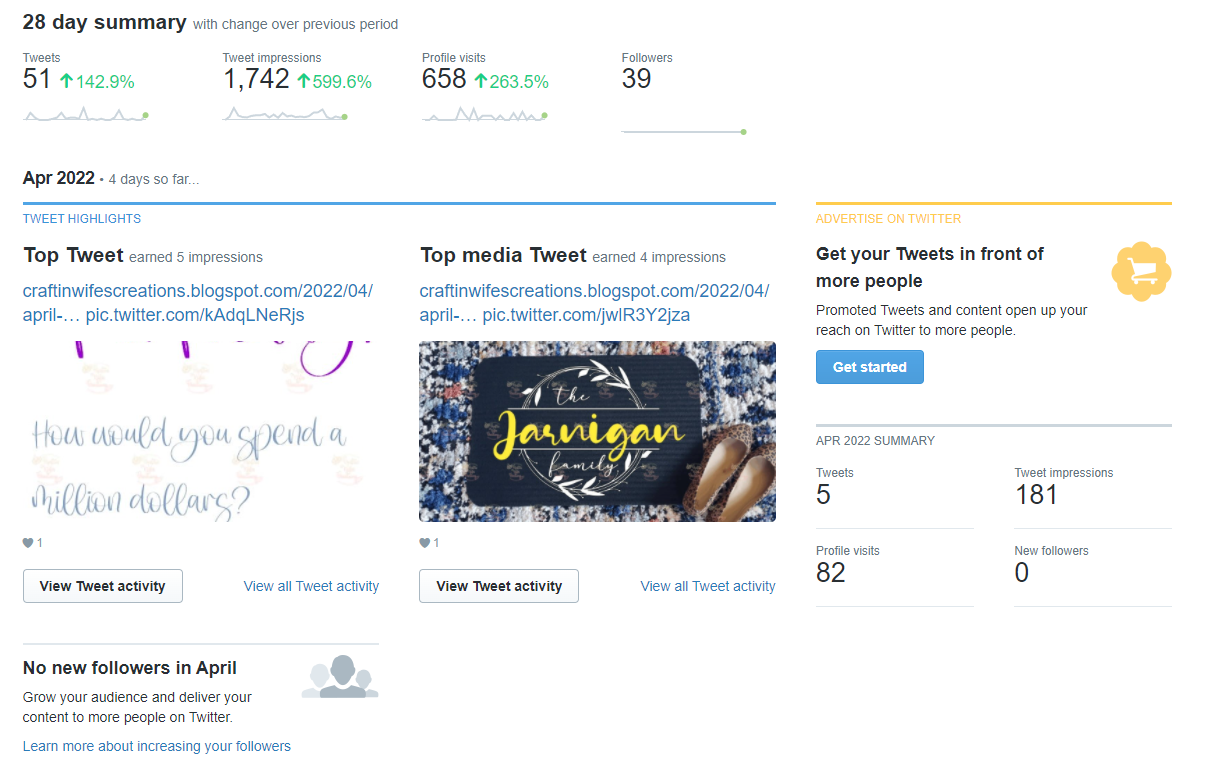Viewport: 1223px width, 770px height.
Task: Click 'Grow your audience' description text
Action: point(137,707)
